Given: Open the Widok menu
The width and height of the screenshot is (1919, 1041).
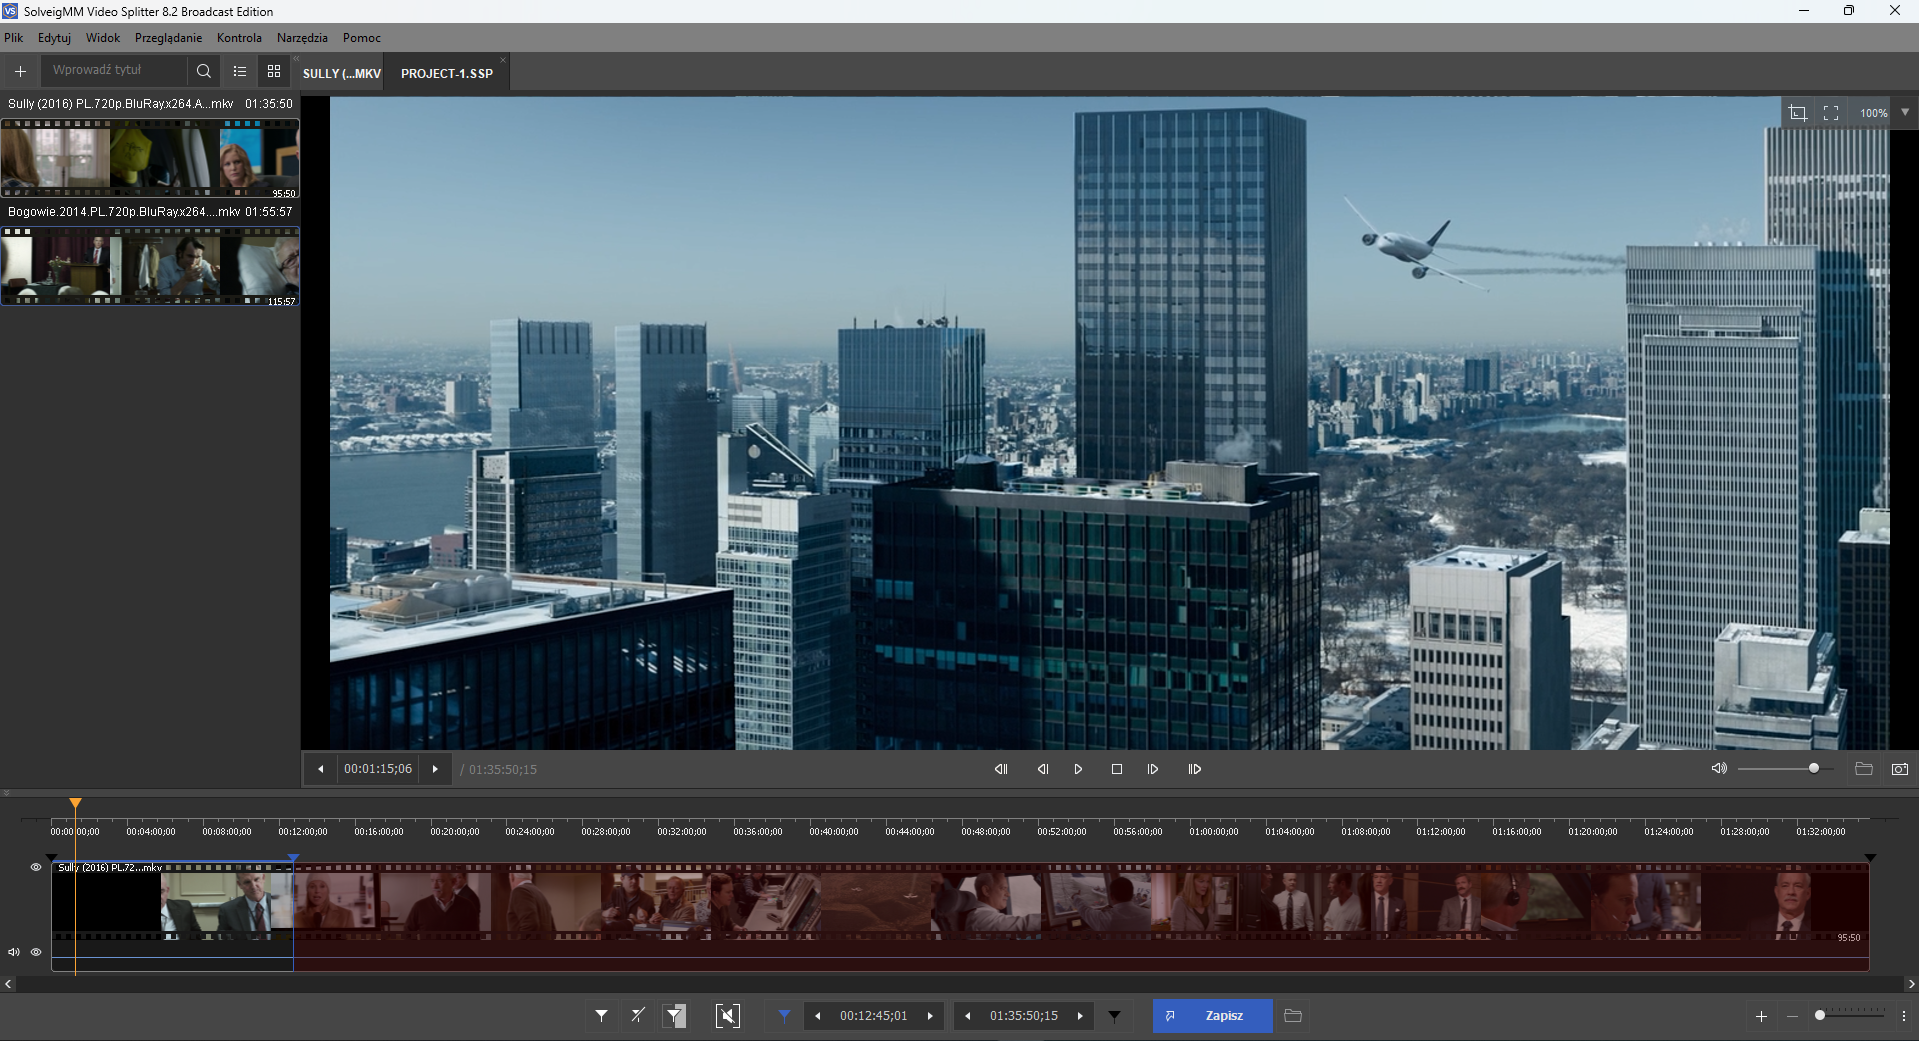Looking at the screenshot, I should 103,38.
